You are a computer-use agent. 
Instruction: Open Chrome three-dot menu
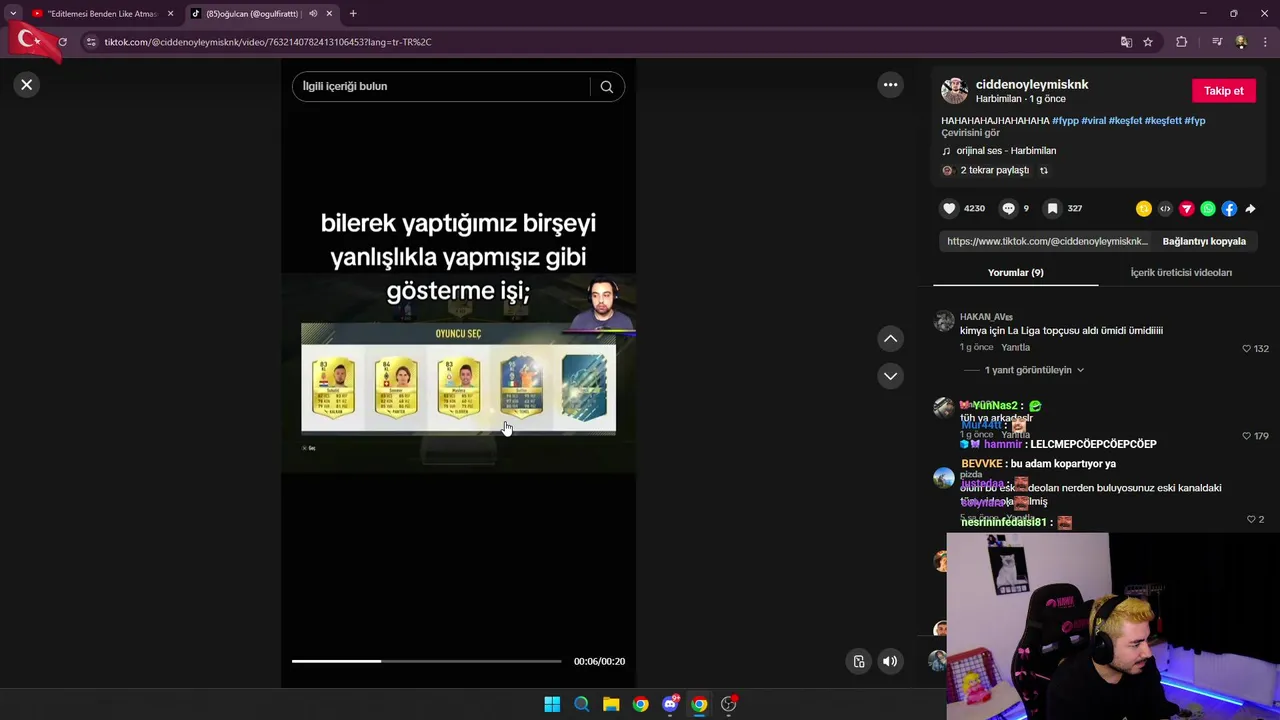click(x=1266, y=42)
